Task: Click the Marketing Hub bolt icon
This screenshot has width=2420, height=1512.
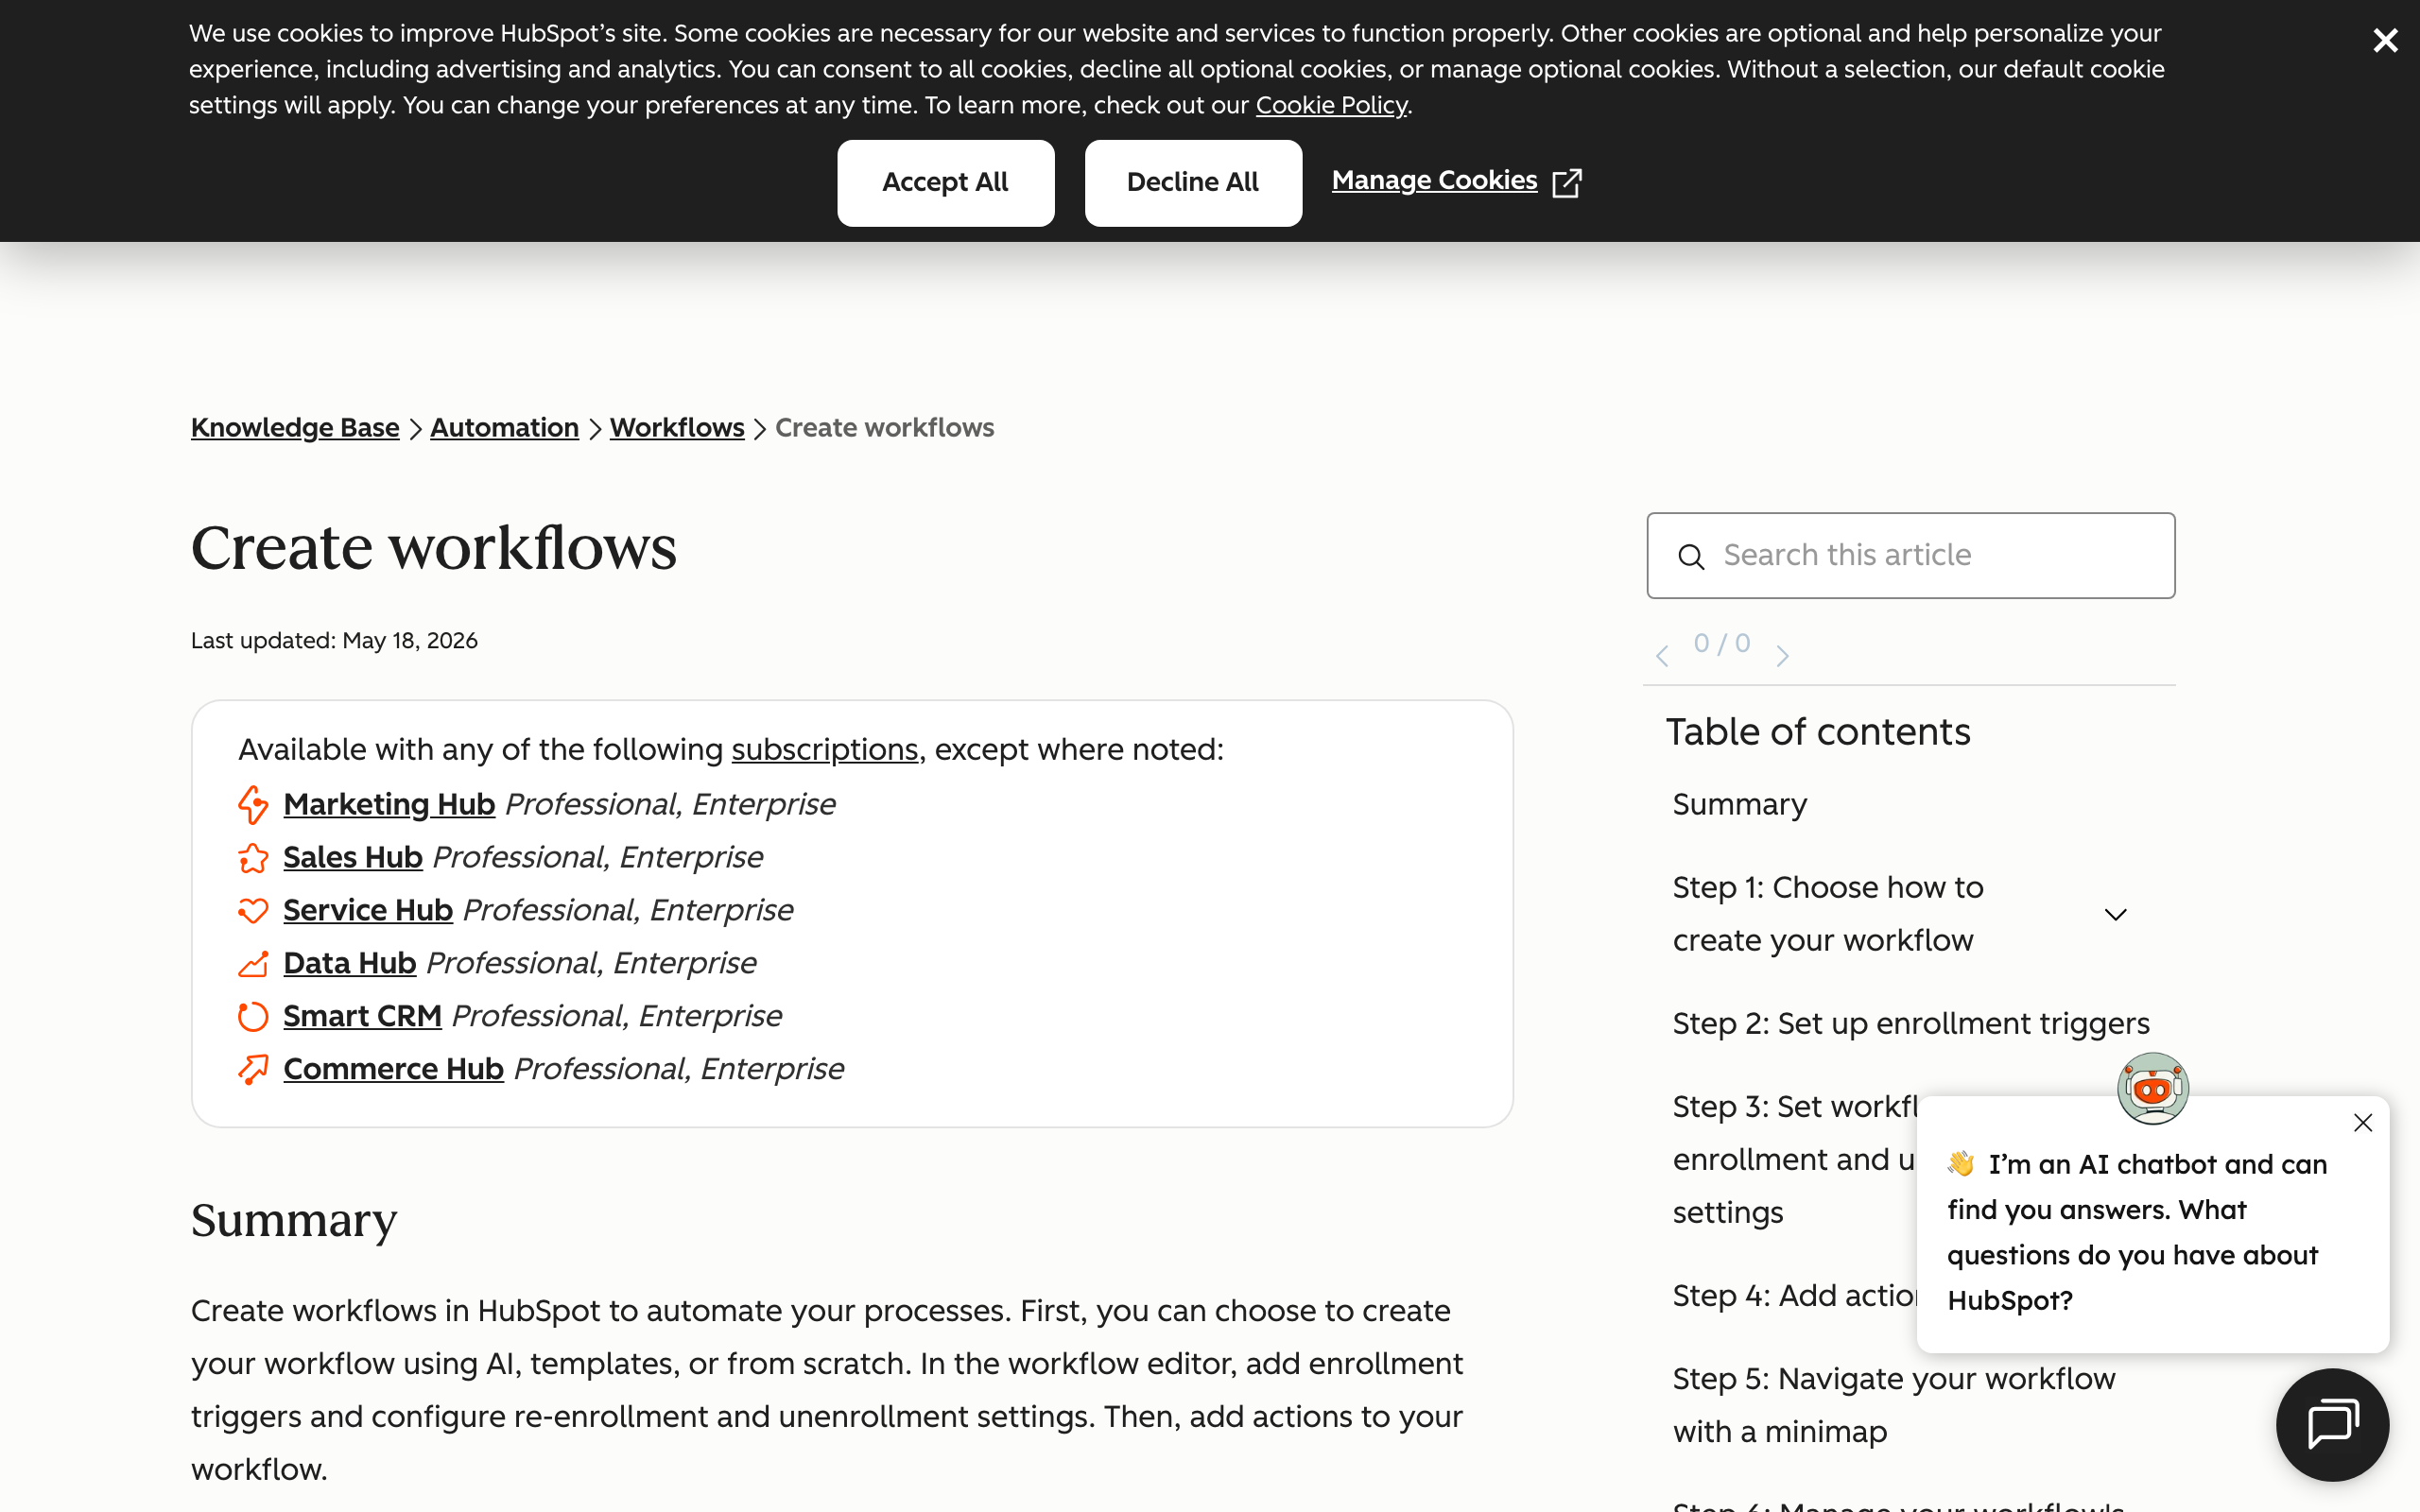Action: [x=253, y=805]
